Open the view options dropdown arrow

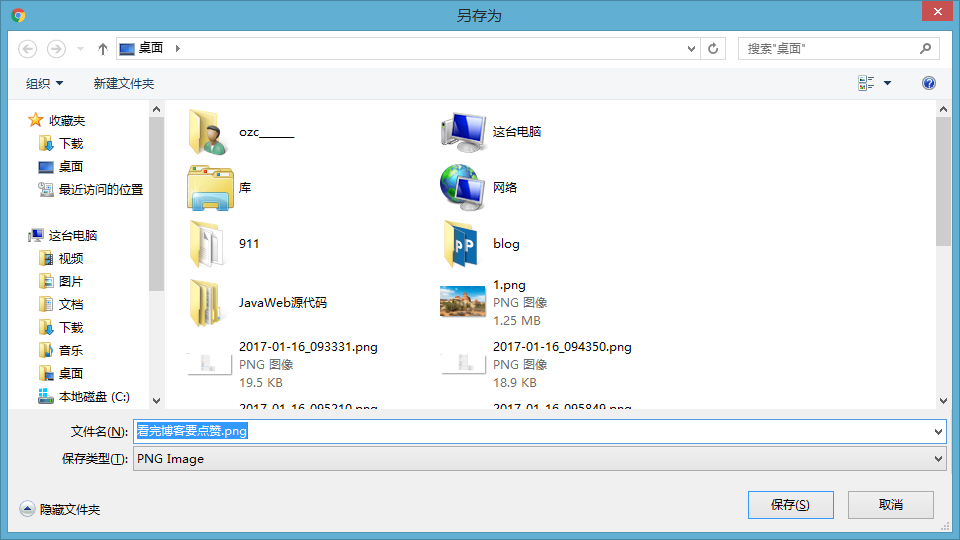[x=887, y=83]
